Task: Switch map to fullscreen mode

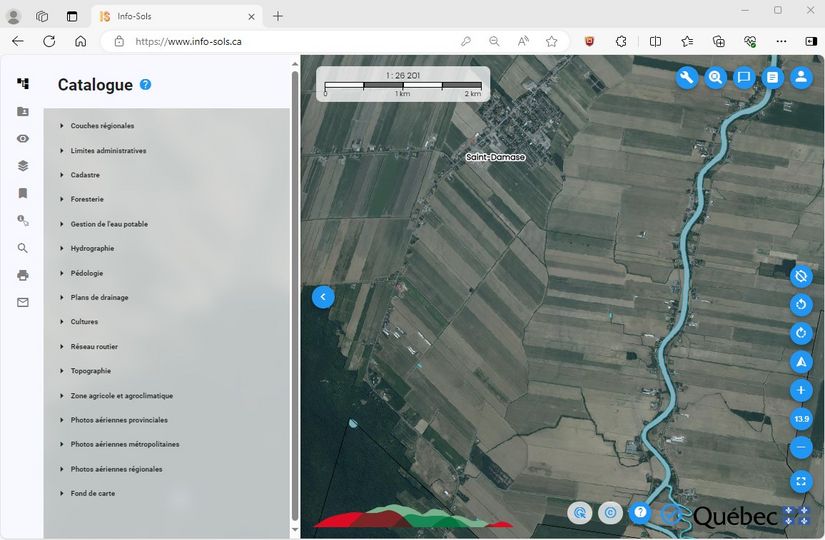Action: 801,482
